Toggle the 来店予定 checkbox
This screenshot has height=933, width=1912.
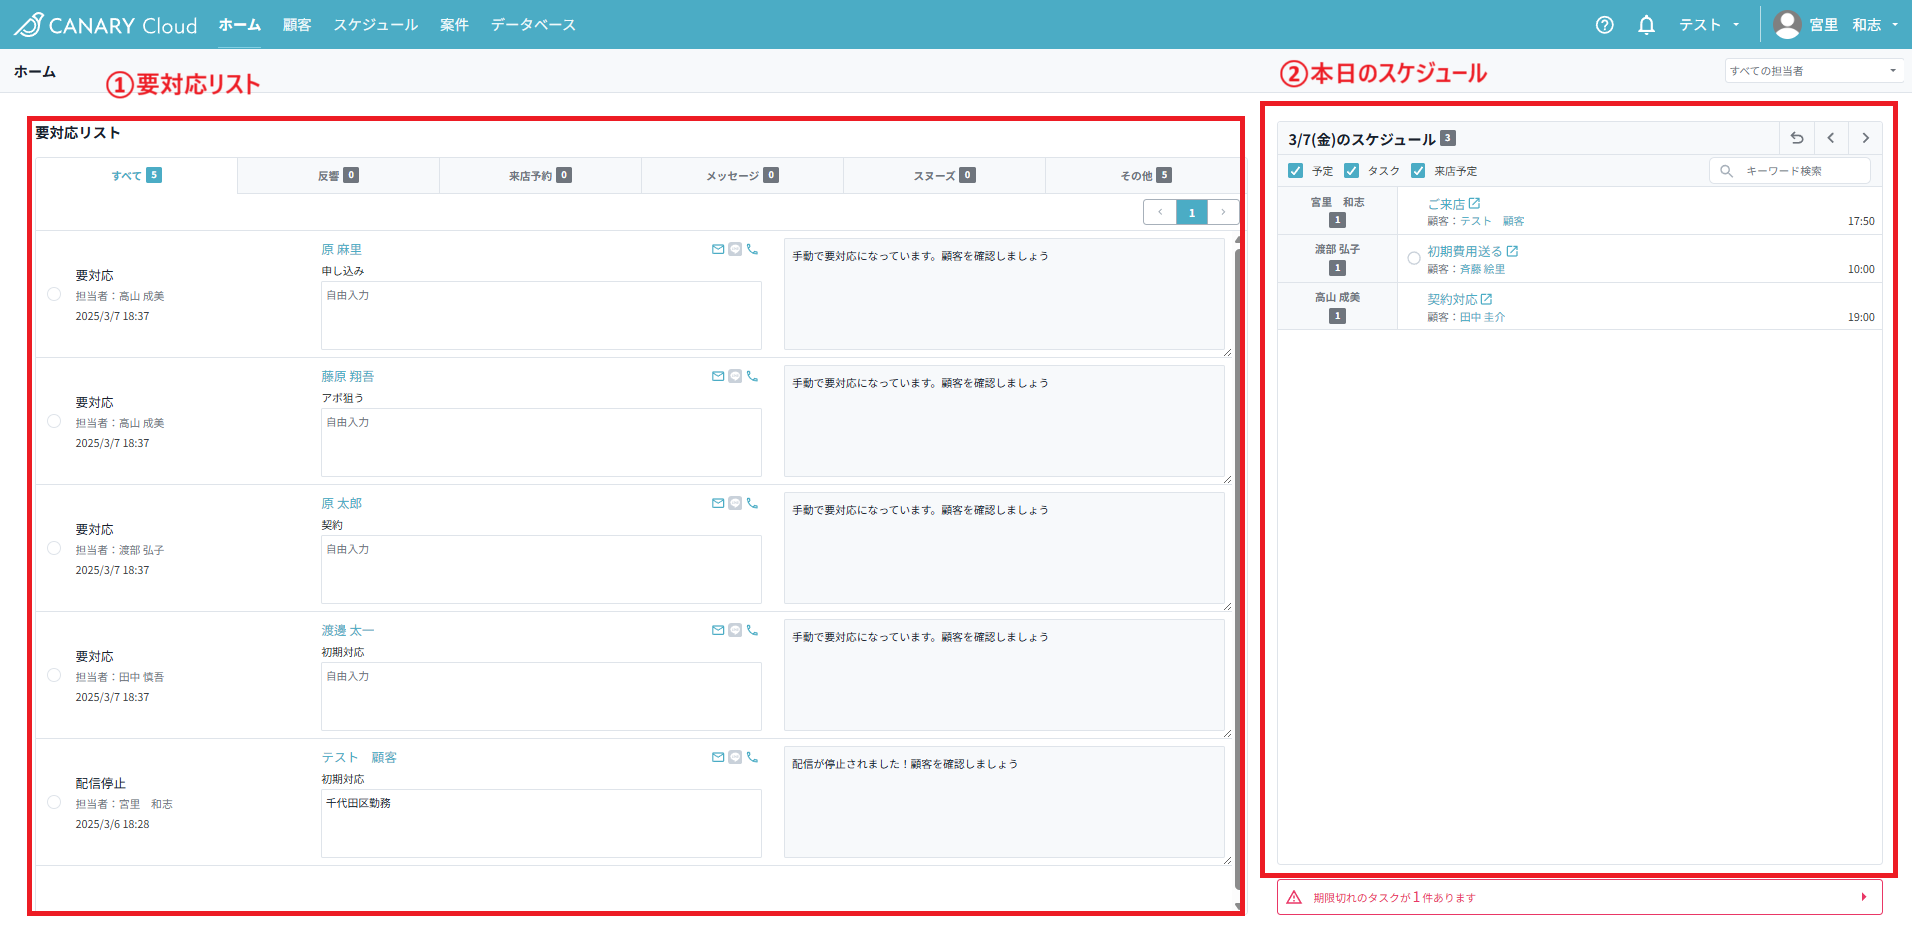pos(1418,171)
